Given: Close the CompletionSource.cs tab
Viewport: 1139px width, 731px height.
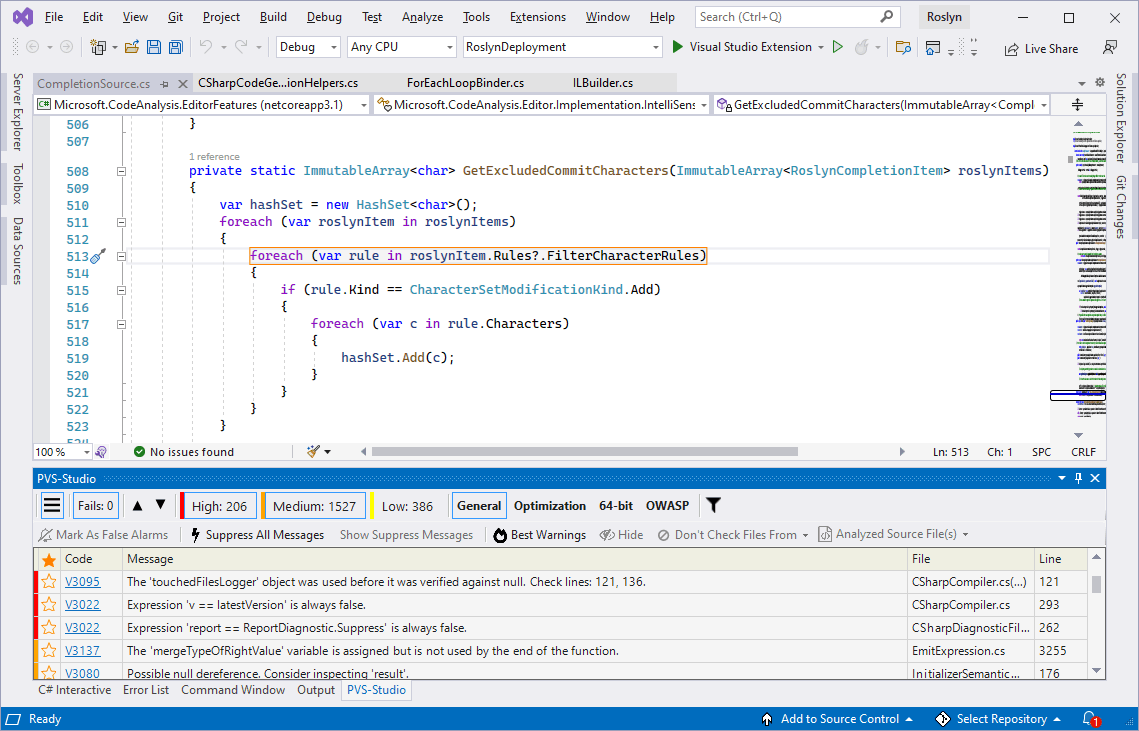Looking at the screenshot, I should pos(183,84).
